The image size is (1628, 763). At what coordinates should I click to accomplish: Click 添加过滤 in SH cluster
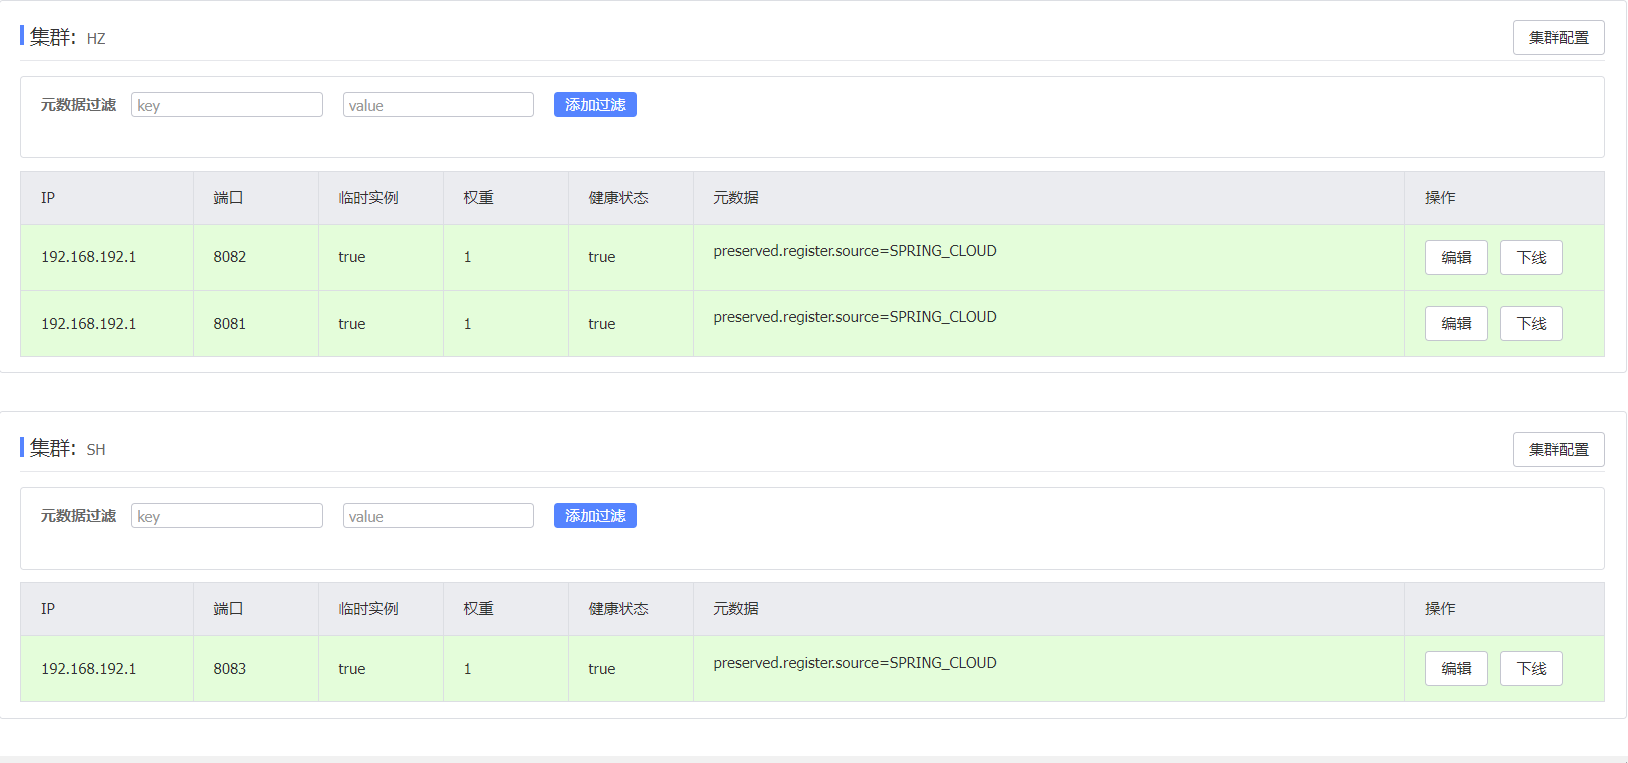[595, 516]
